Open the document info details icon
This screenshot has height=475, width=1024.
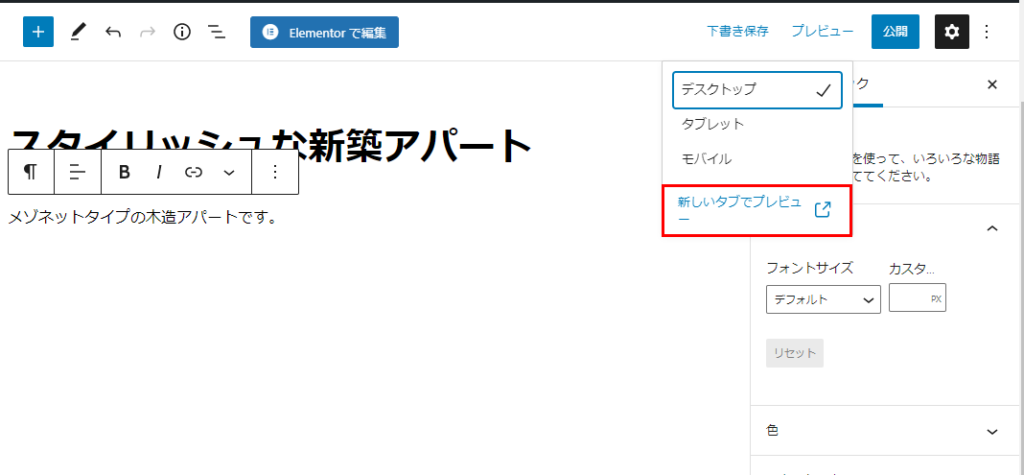coord(181,32)
